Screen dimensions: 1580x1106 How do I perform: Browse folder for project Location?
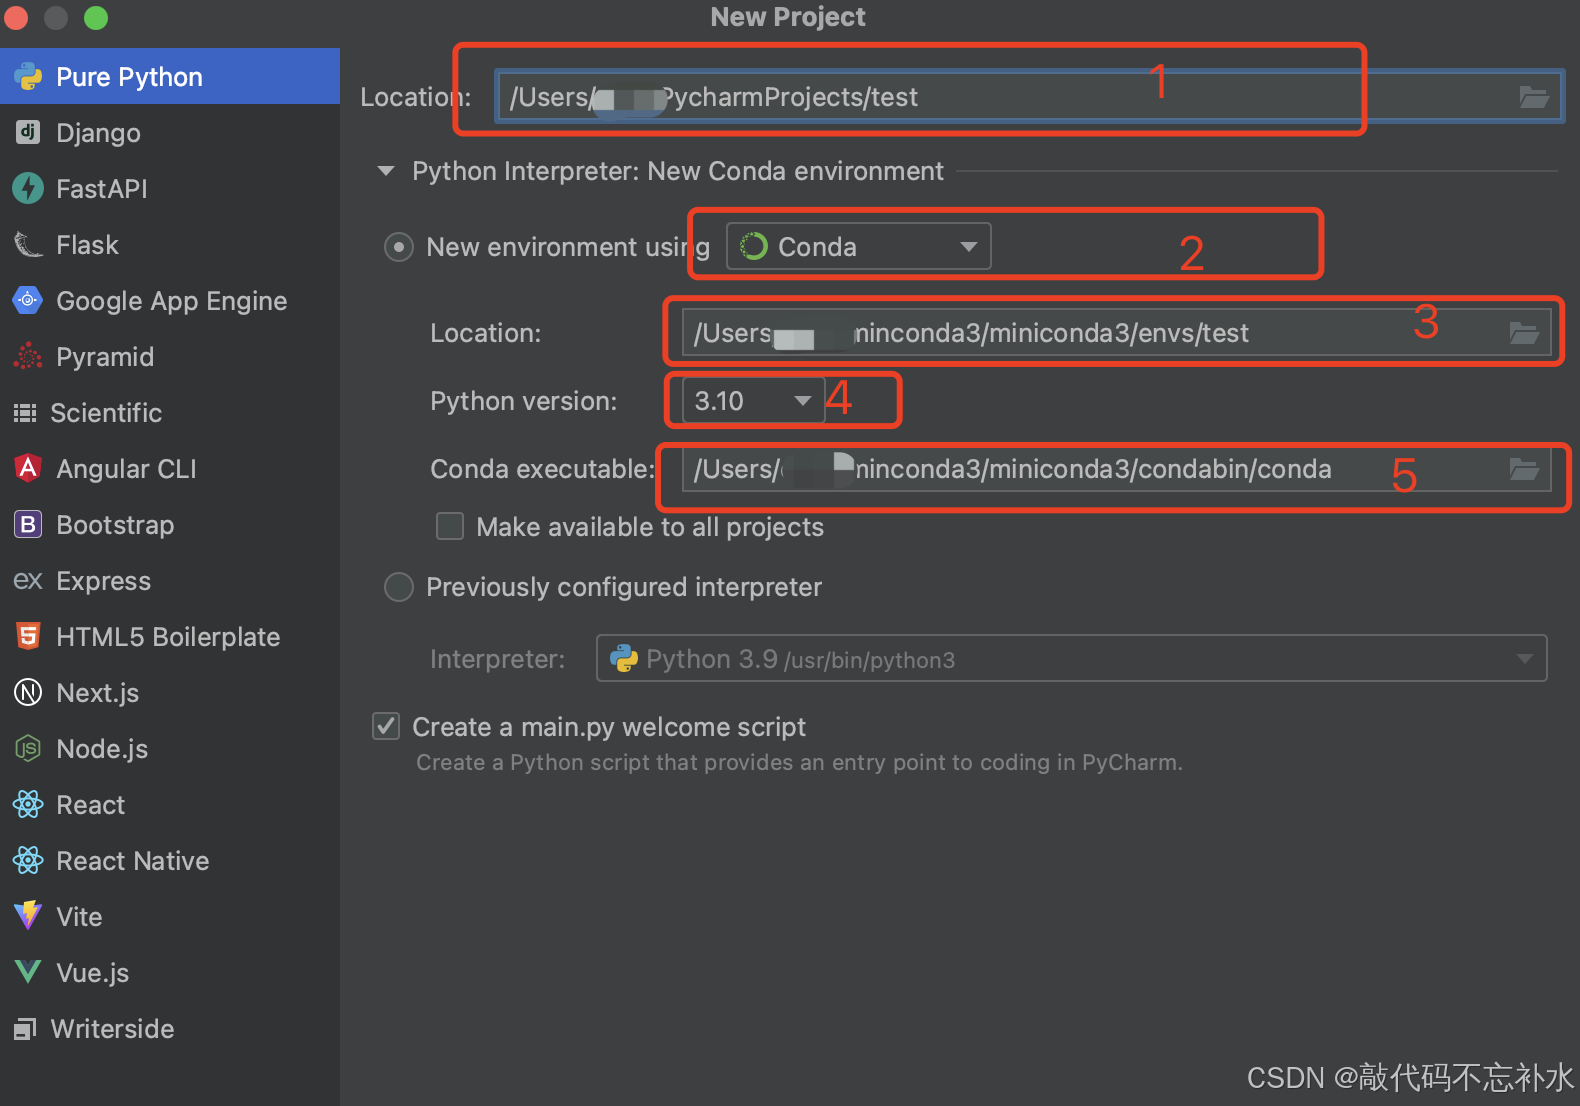(x=1534, y=97)
